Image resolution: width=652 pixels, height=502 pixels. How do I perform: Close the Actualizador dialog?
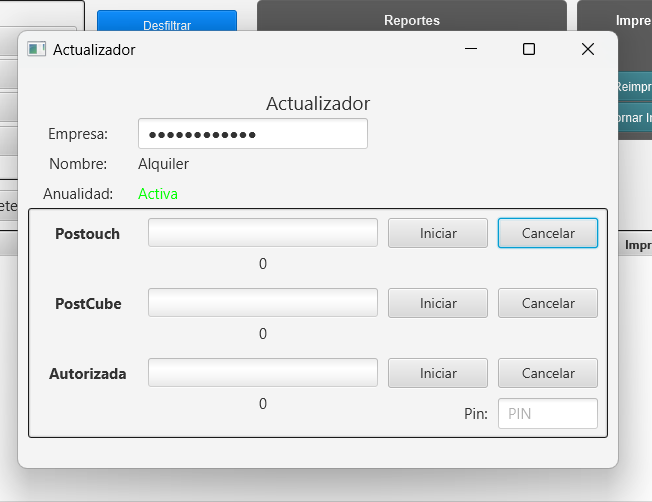point(588,49)
